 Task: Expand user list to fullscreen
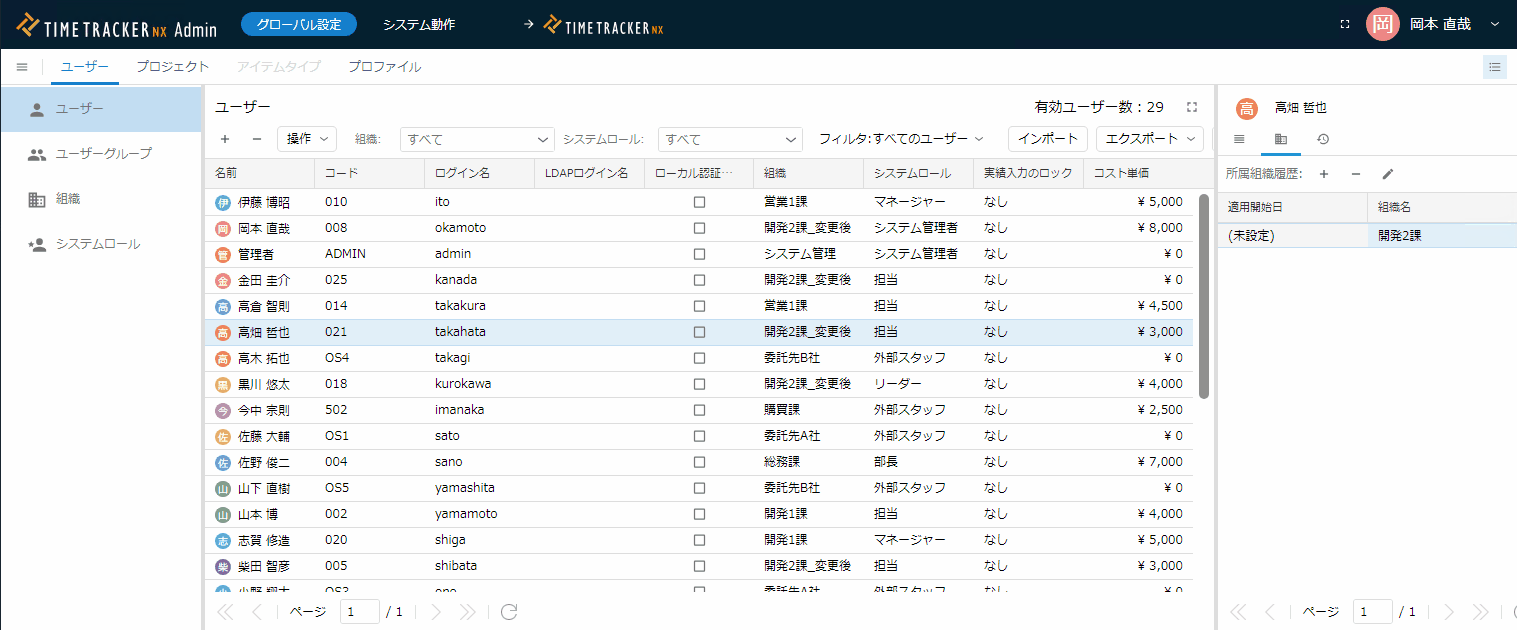pos(1191,107)
